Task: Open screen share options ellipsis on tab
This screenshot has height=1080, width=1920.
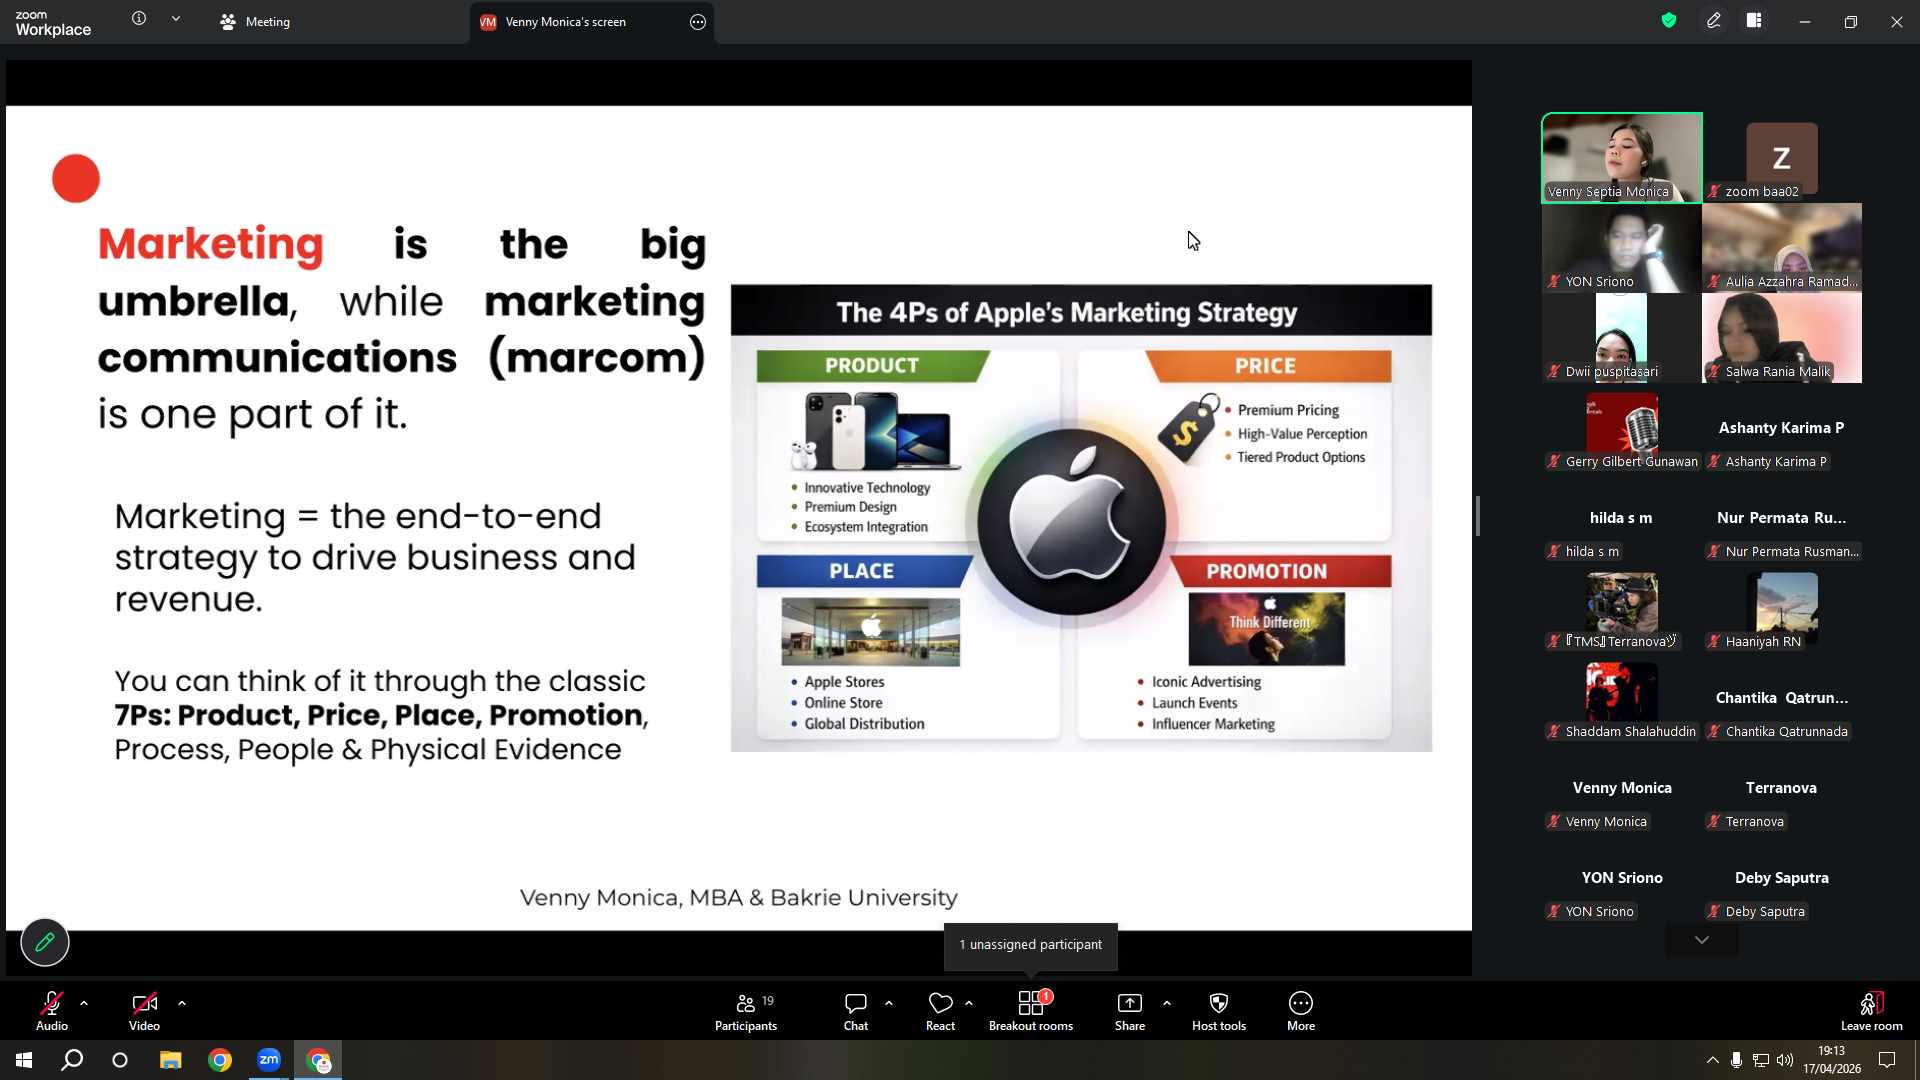Action: (x=698, y=22)
